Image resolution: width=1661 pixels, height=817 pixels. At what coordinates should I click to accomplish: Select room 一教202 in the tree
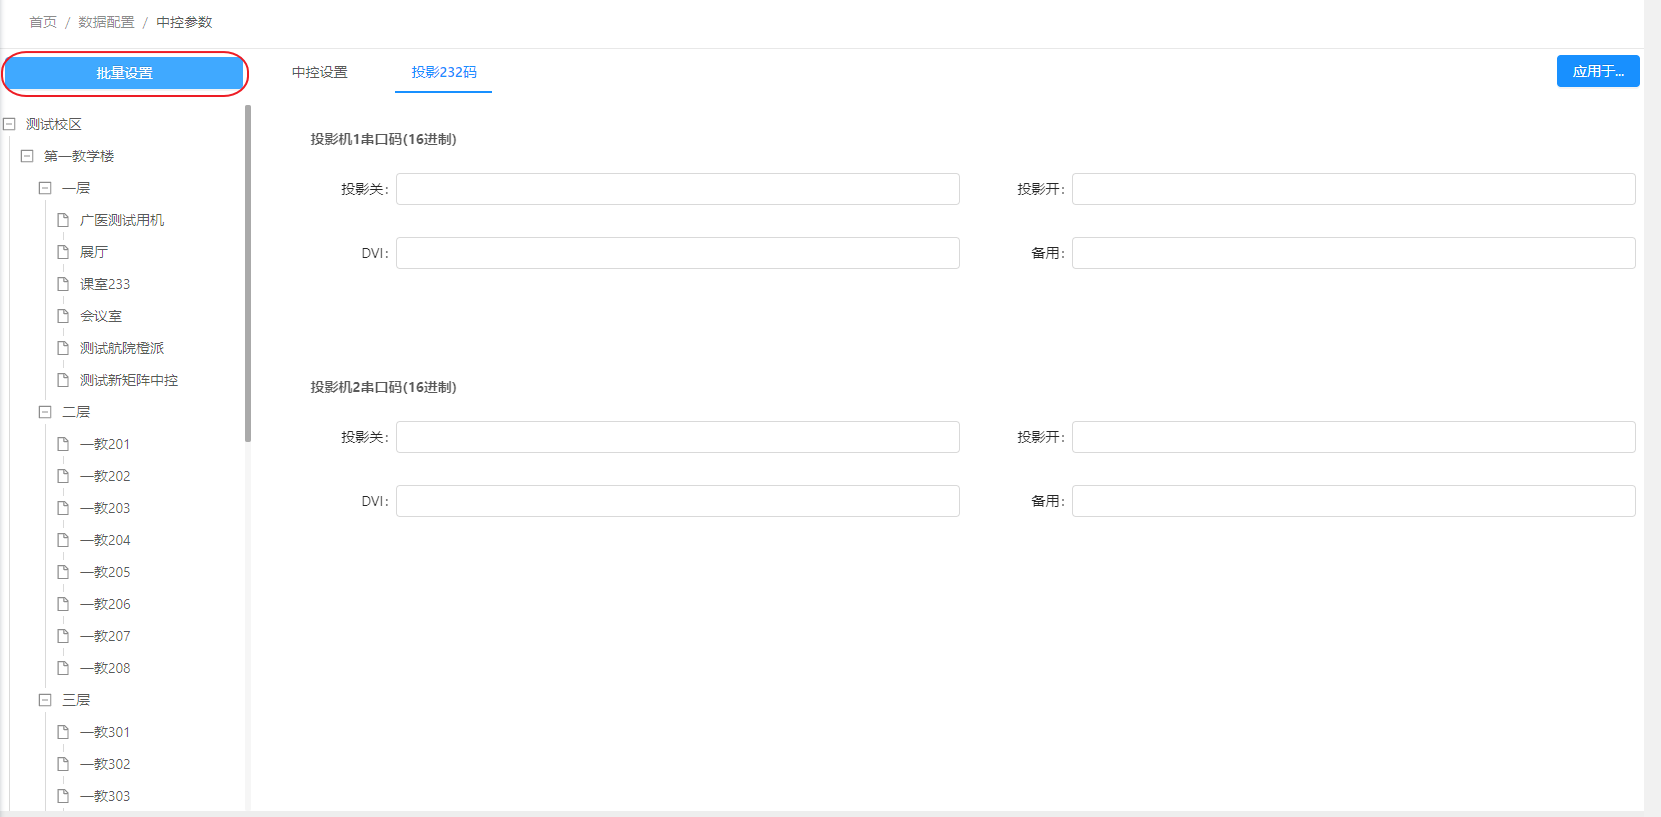click(105, 476)
